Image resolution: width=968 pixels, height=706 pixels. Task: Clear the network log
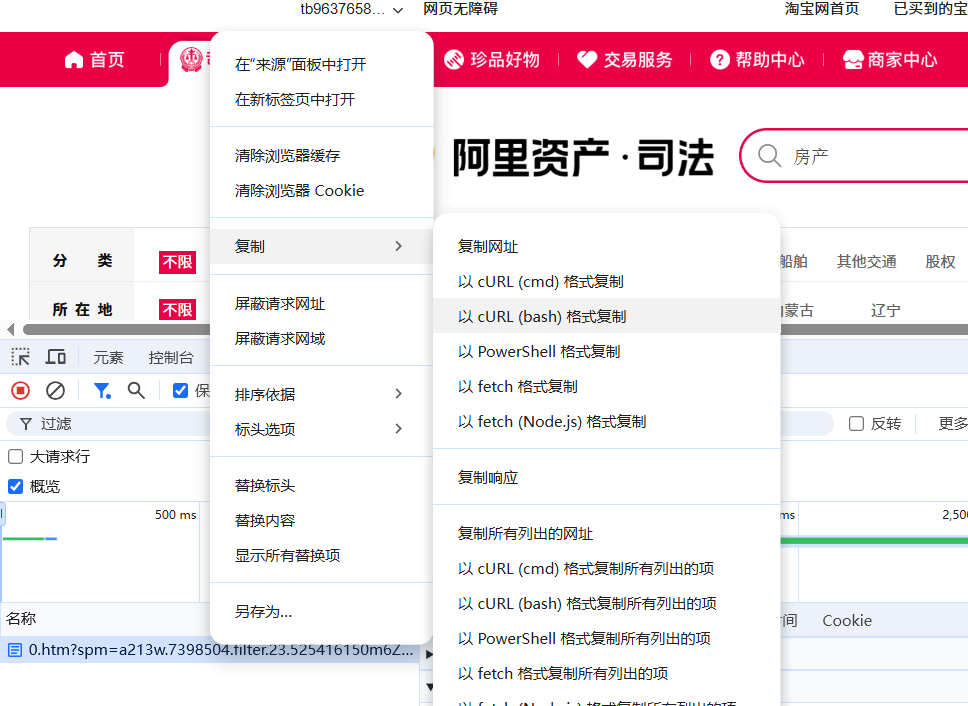(x=56, y=391)
